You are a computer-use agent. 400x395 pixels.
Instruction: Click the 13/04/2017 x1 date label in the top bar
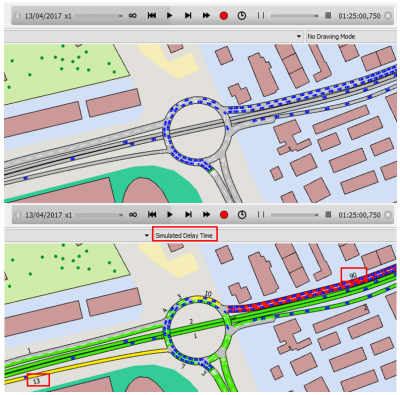pyautogui.click(x=48, y=16)
